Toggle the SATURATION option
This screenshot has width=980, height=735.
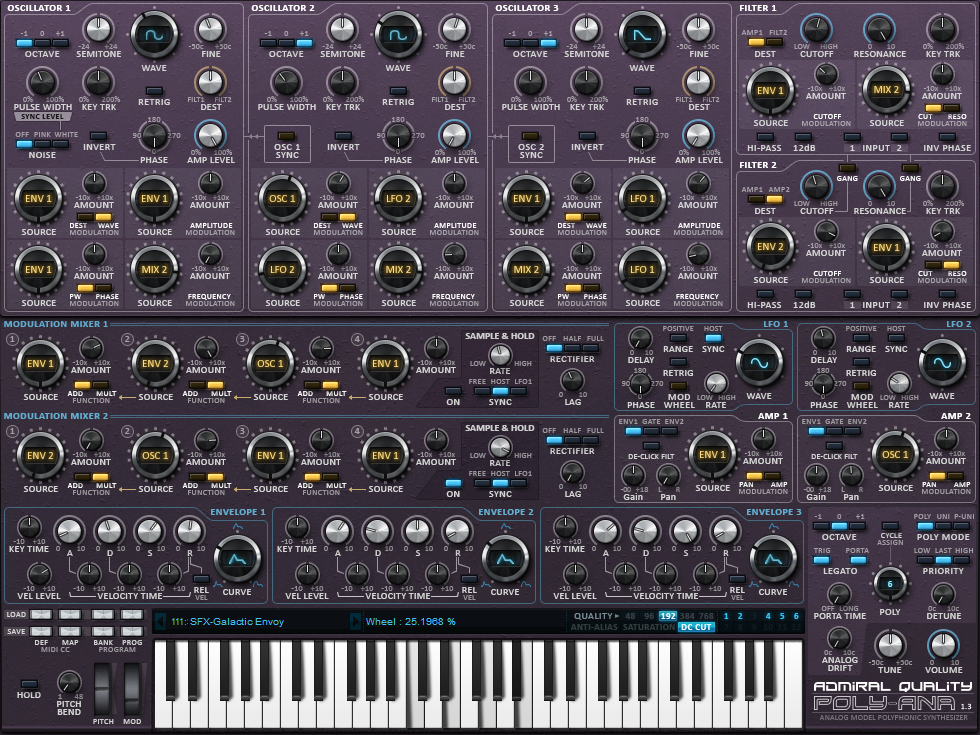coord(649,627)
